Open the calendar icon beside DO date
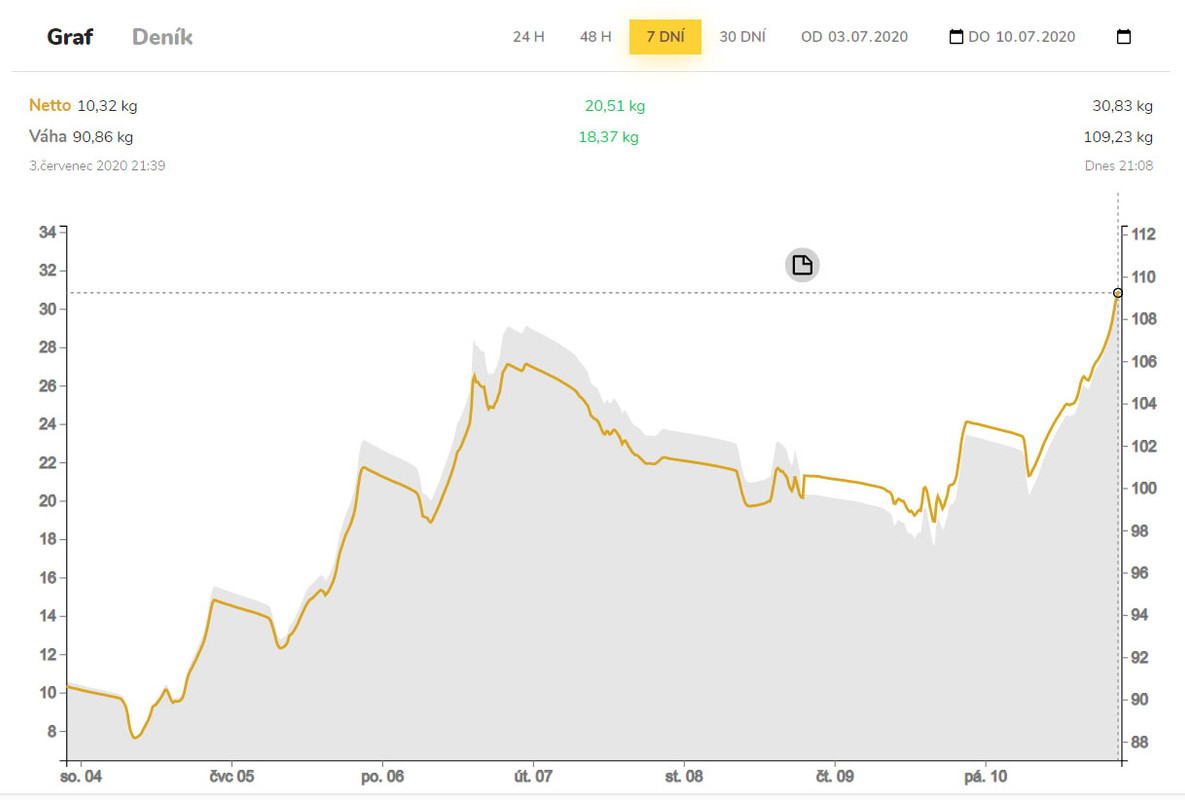Image resolution: width=1185 pixels, height=800 pixels. 1124,36
